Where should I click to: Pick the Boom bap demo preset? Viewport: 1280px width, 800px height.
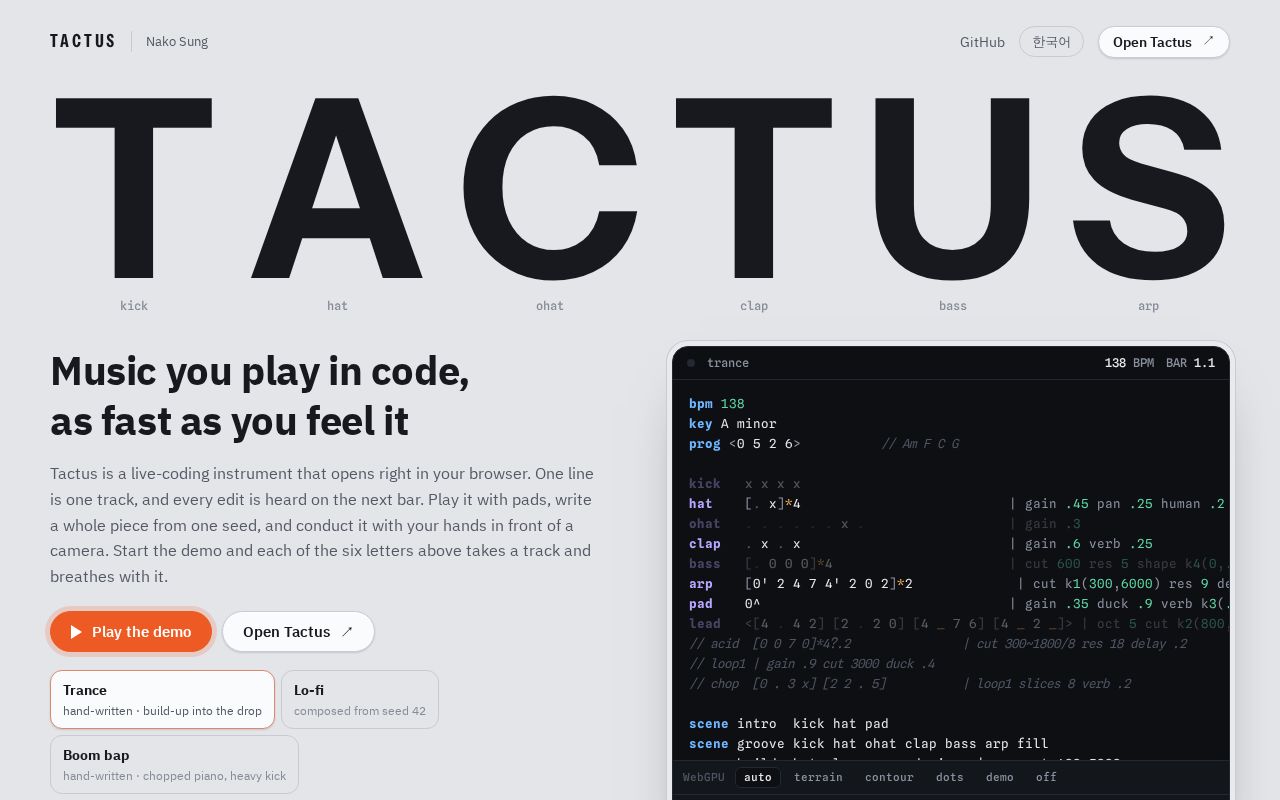pyautogui.click(x=174, y=764)
